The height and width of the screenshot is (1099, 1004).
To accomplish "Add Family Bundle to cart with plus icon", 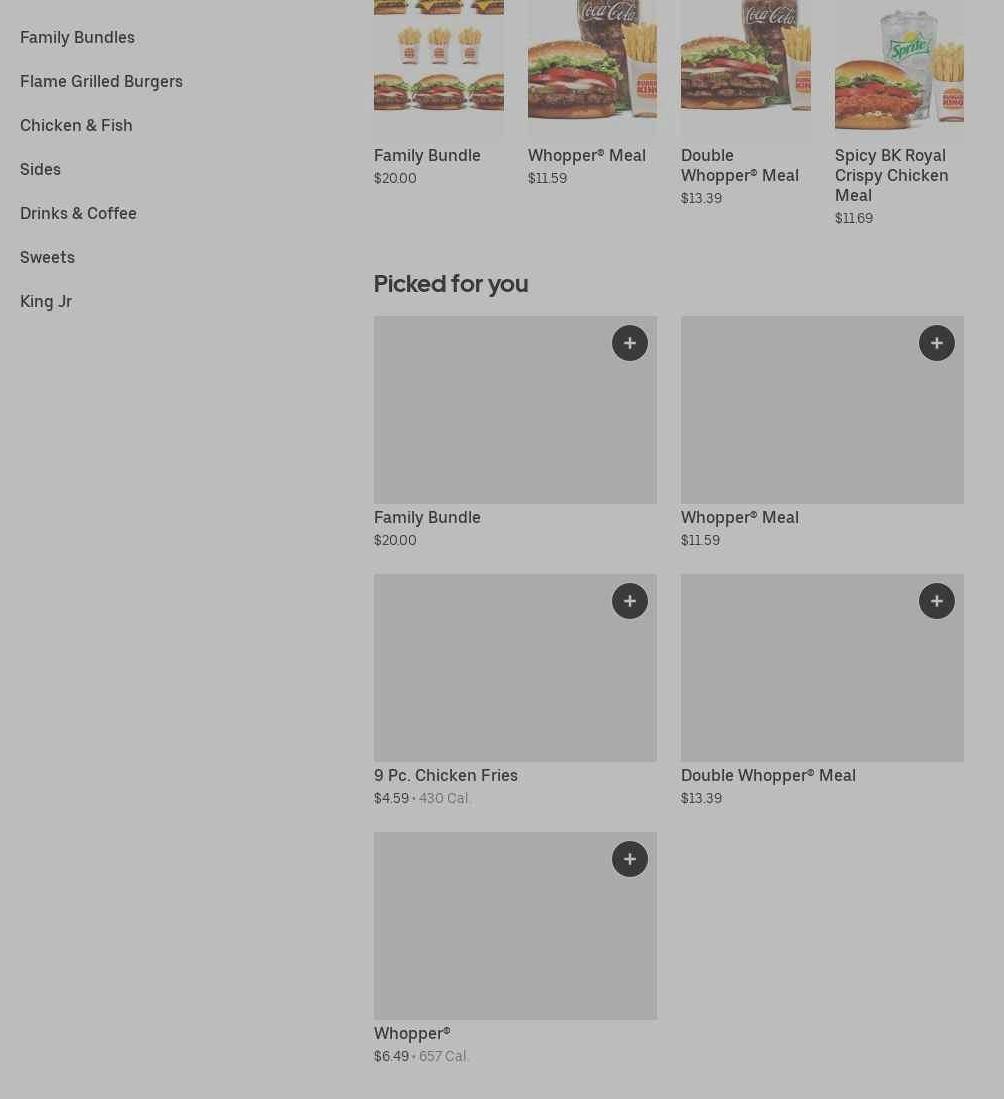I will [629, 343].
